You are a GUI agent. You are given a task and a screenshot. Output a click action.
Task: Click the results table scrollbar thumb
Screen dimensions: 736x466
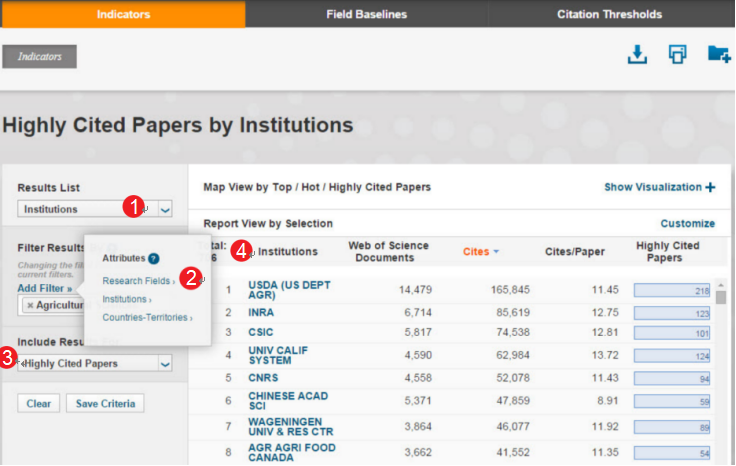[x=721, y=298]
